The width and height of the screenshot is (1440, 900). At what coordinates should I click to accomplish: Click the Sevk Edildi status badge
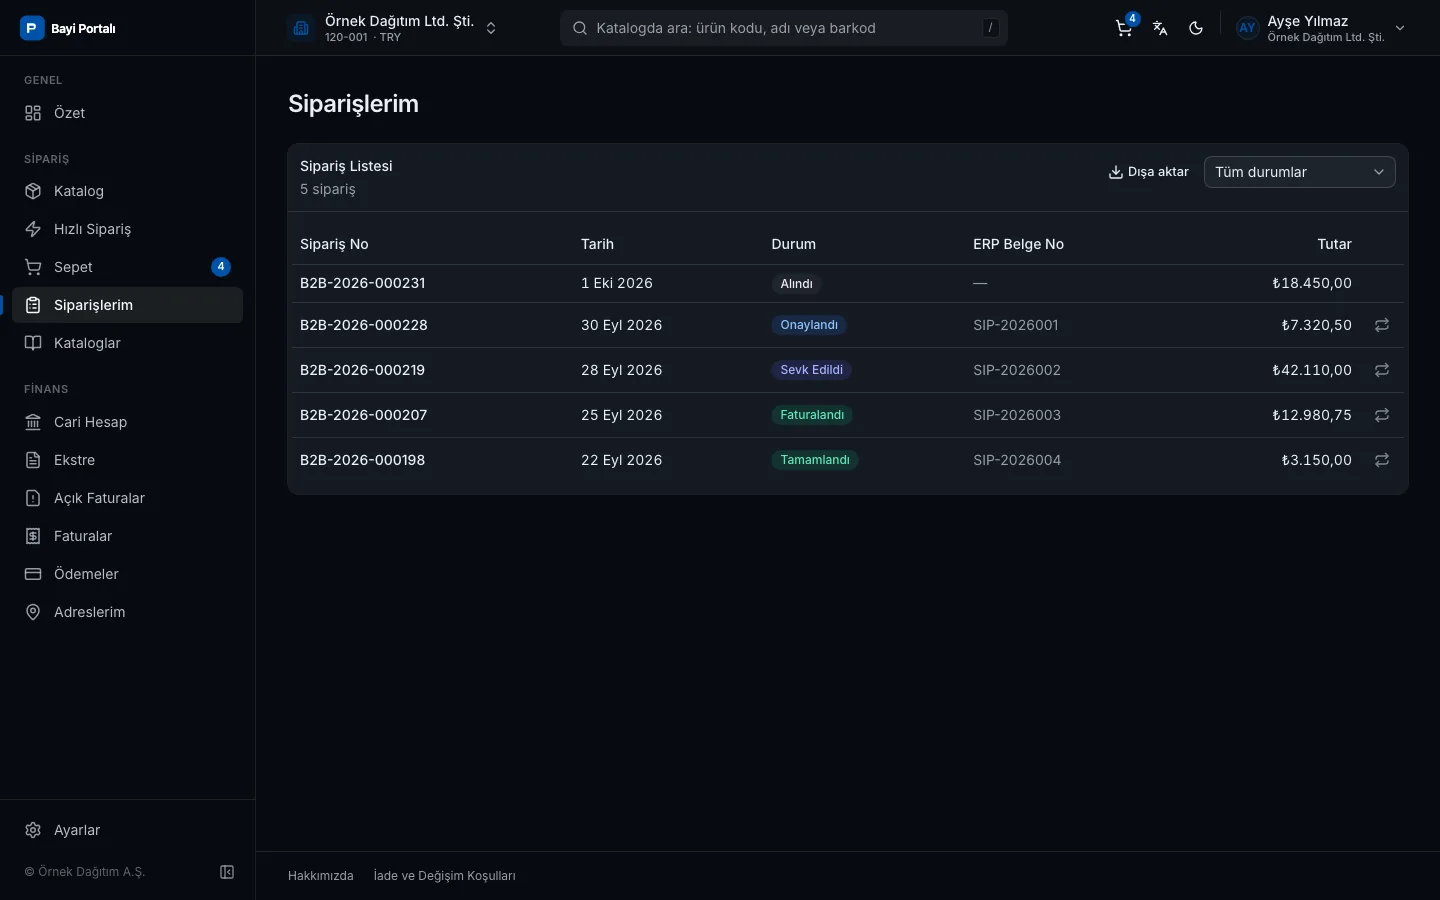pos(811,370)
